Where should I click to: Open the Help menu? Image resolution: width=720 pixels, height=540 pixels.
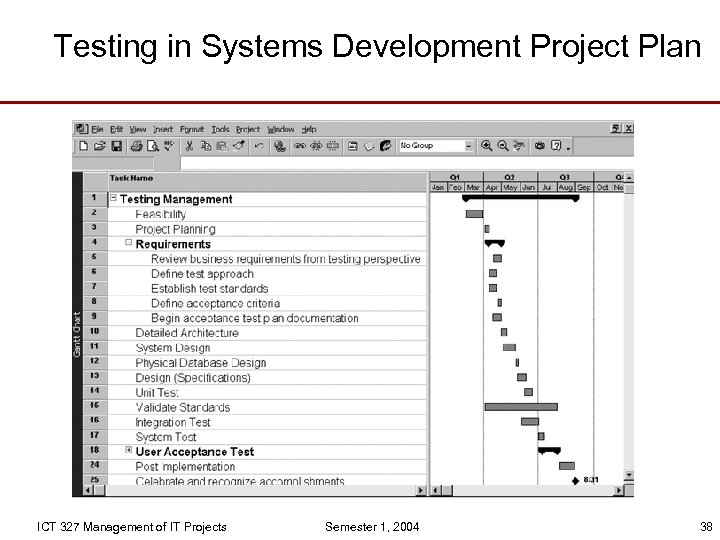point(309,129)
